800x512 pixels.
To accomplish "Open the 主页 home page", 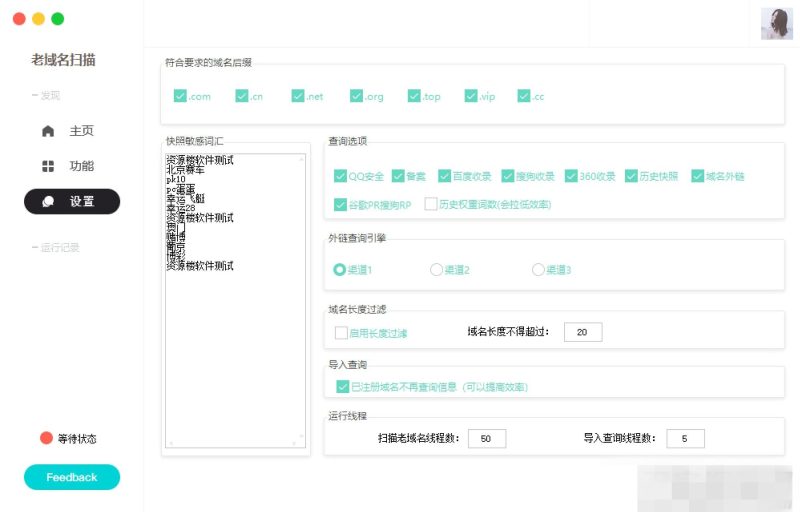I will (x=72, y=131).
